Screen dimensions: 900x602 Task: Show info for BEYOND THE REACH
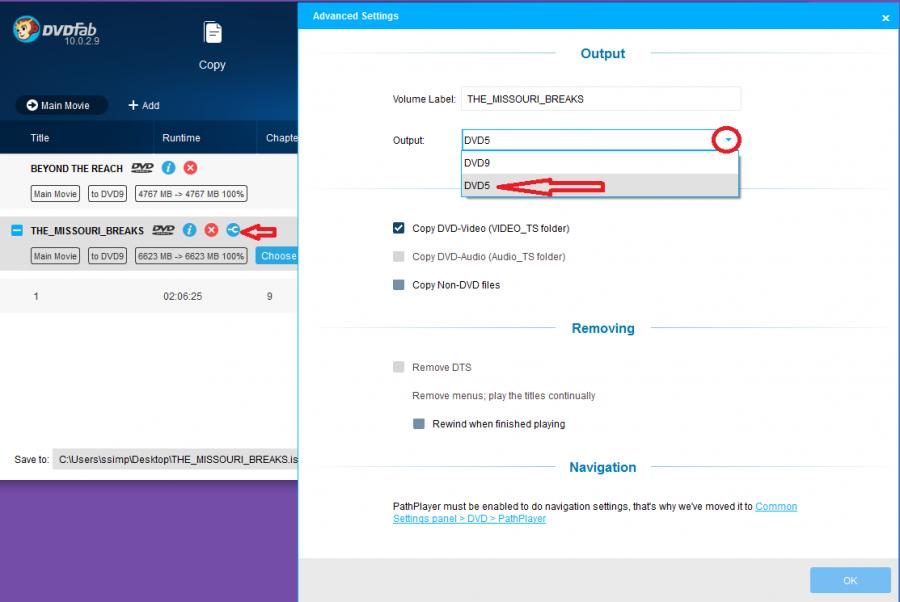click(168, 168)
